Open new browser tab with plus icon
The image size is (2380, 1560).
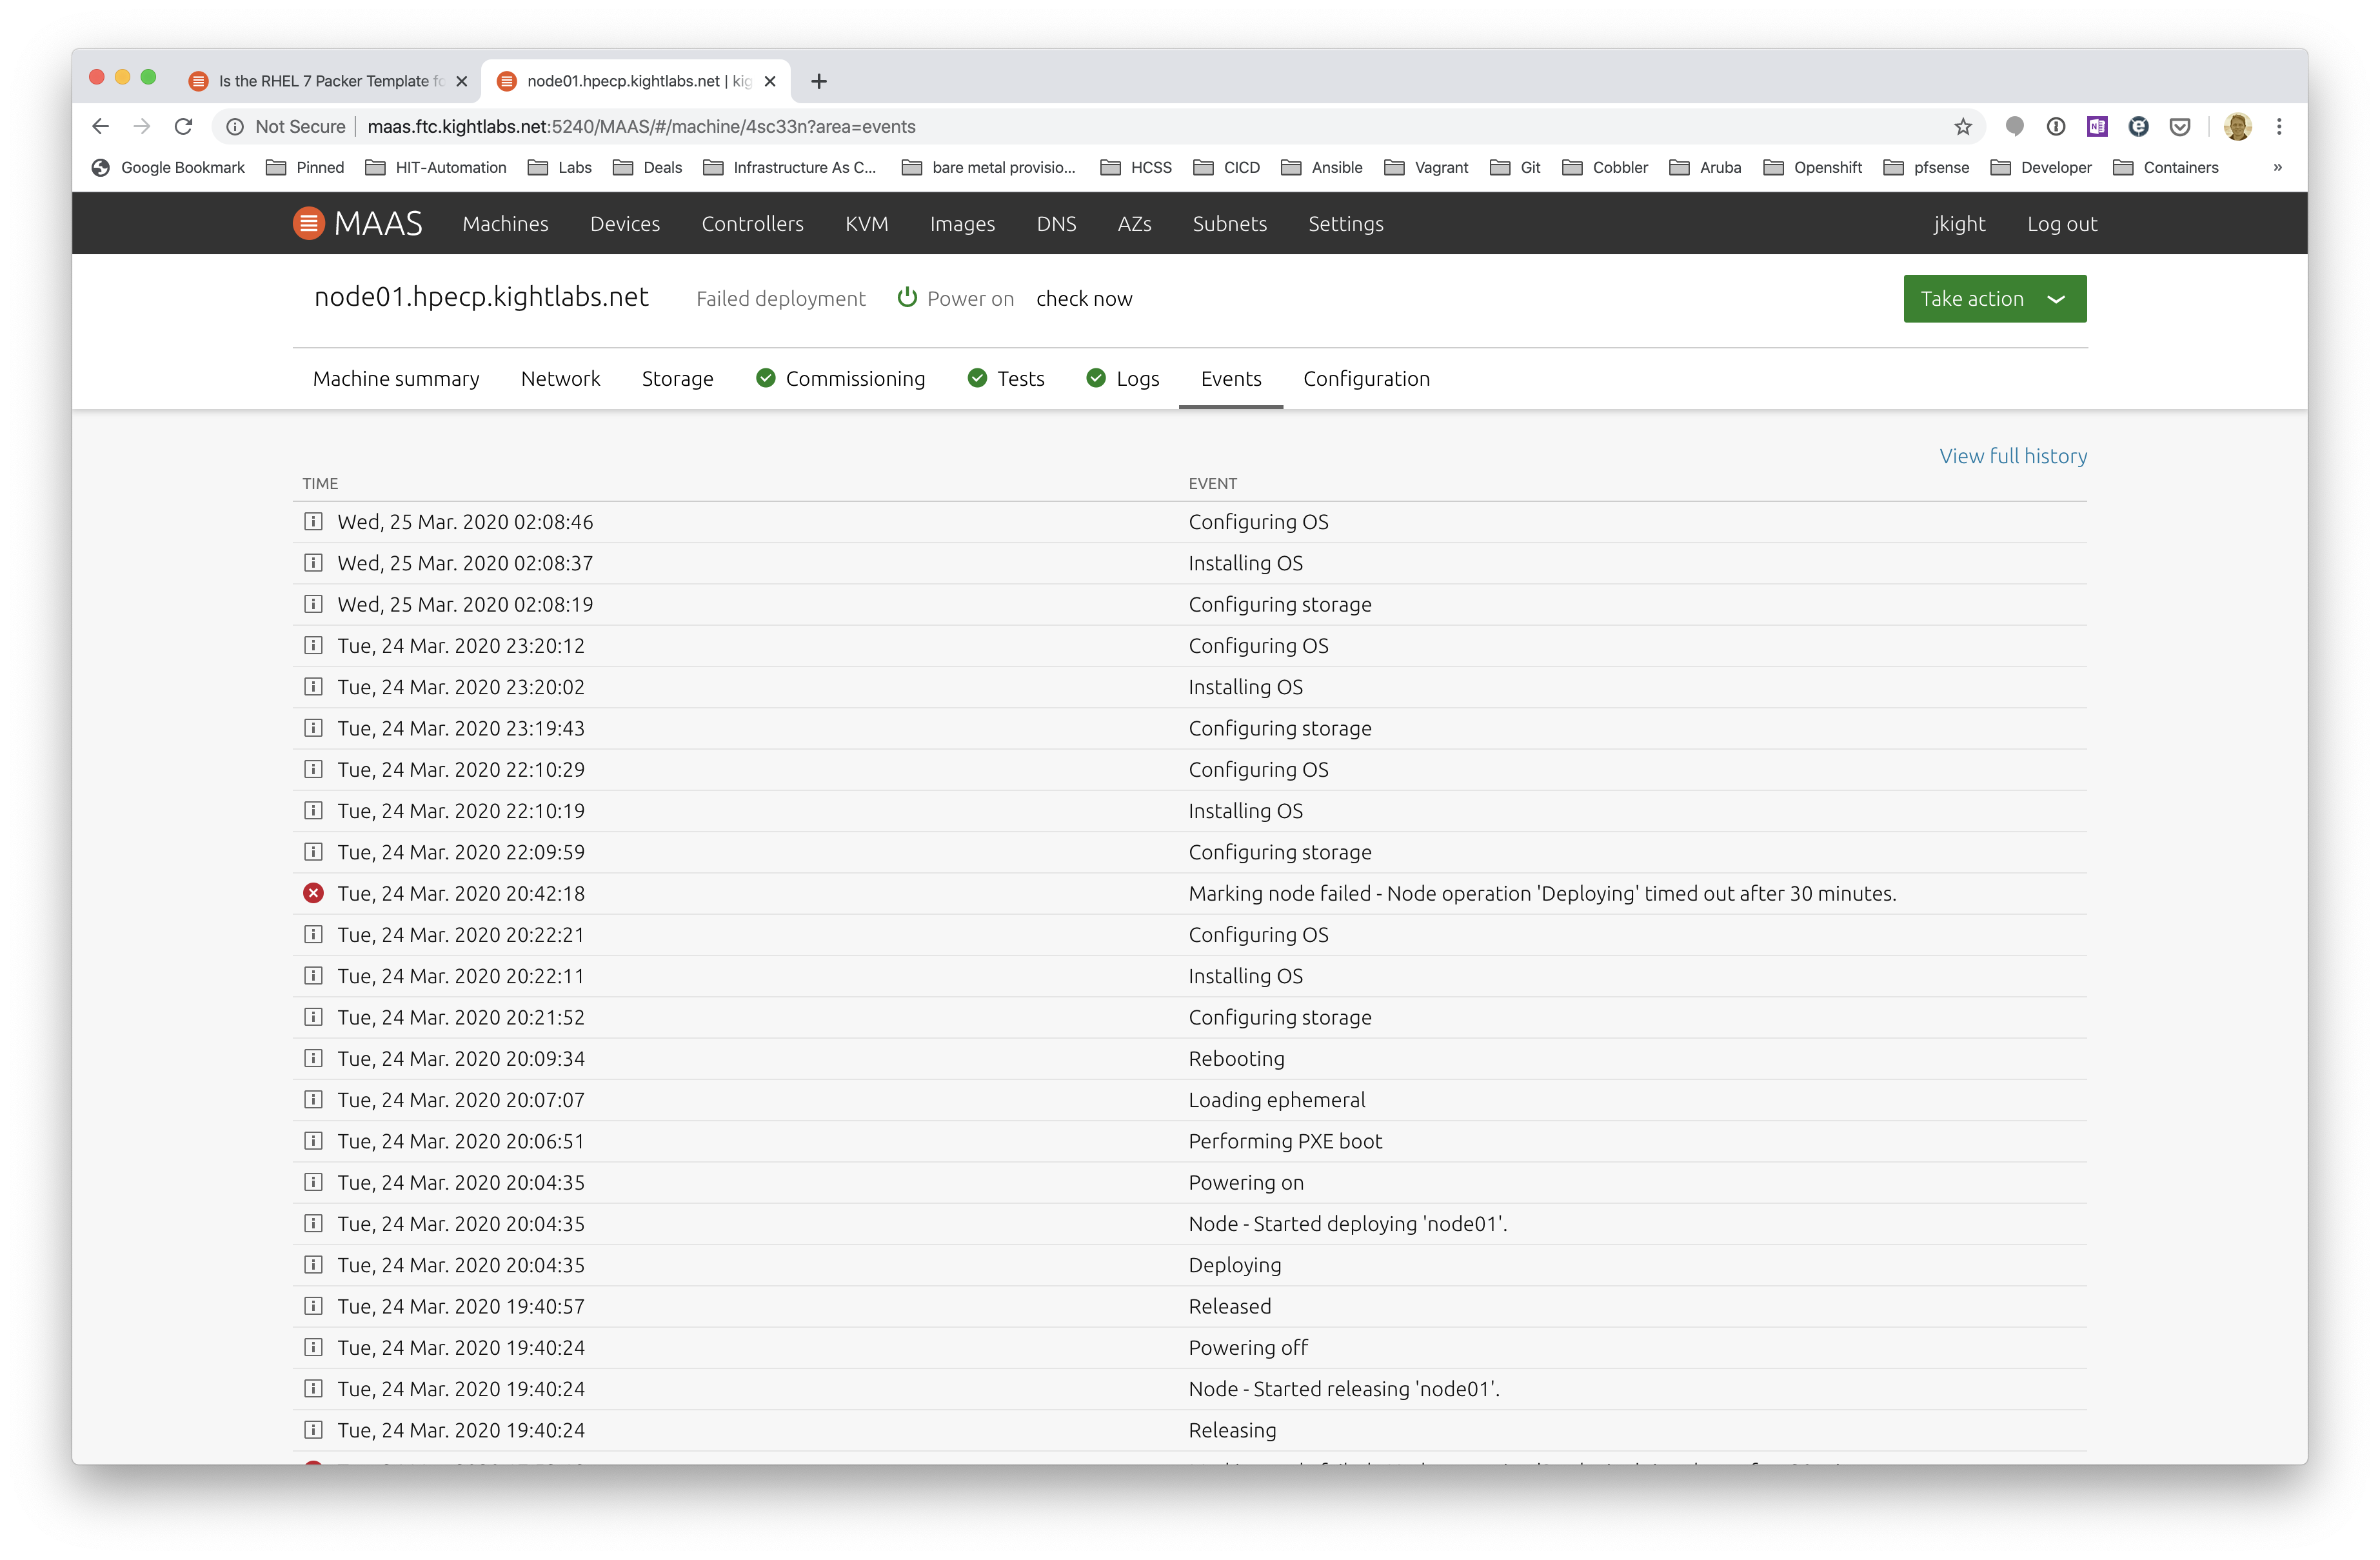tap(819, 81)
